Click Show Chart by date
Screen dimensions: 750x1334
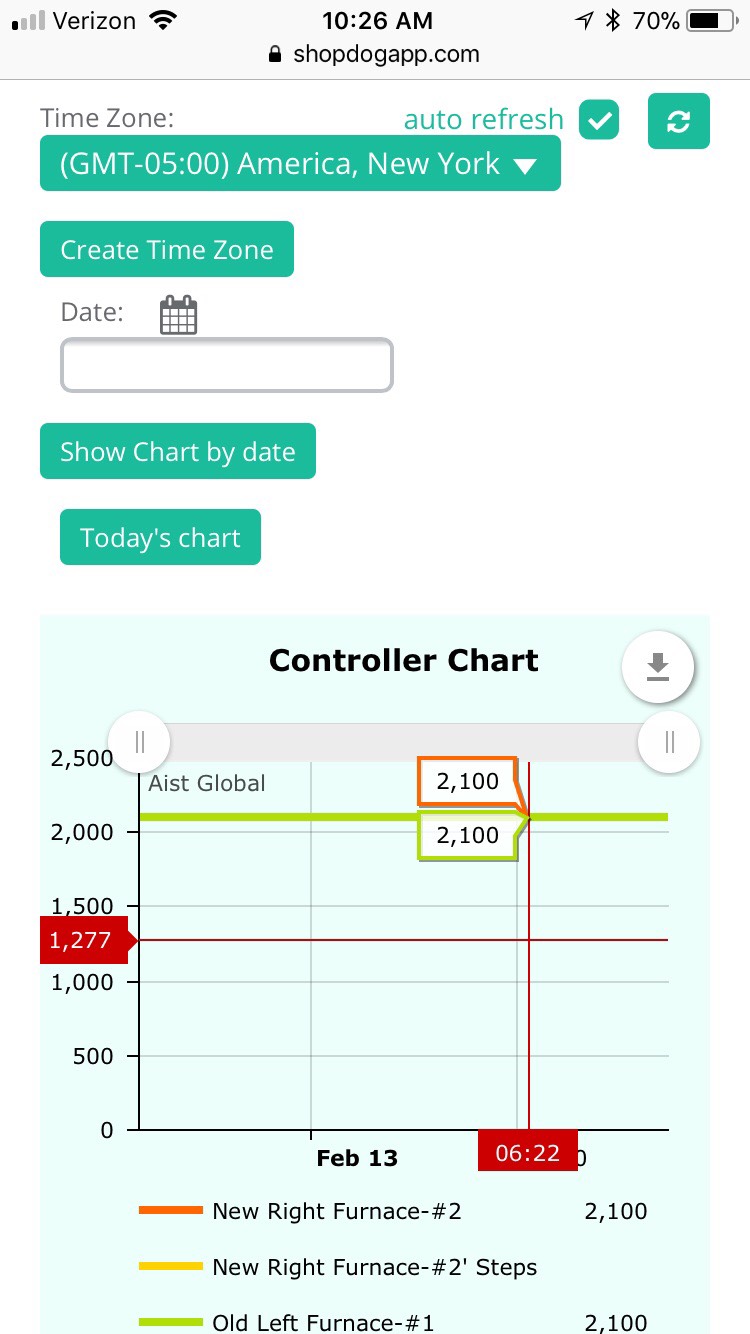(x=178, y=451)
